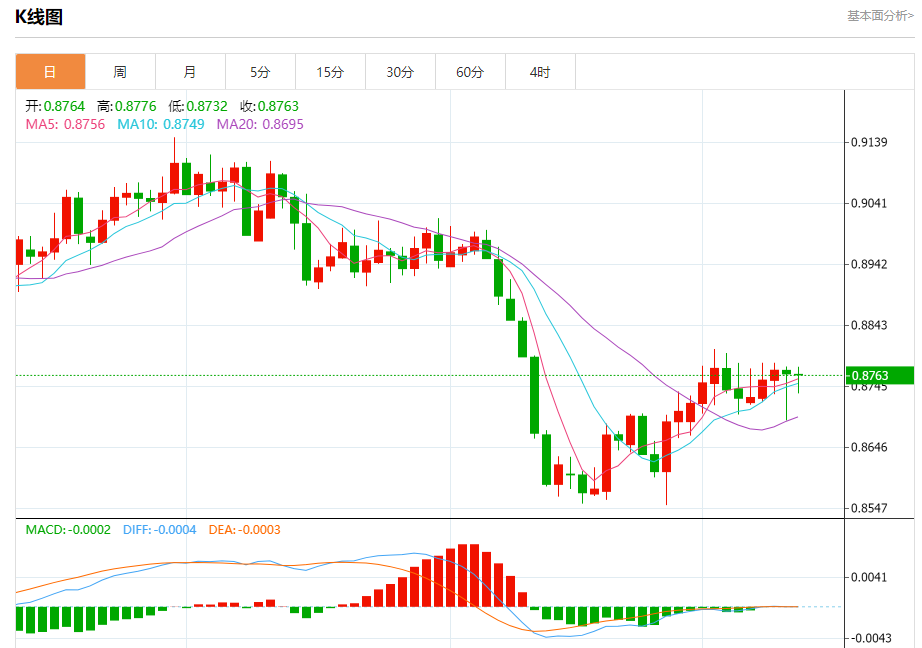Screen dimensions: 922x648
Task: Click the 0.9041 price axis label
Action: coord(869,203)
